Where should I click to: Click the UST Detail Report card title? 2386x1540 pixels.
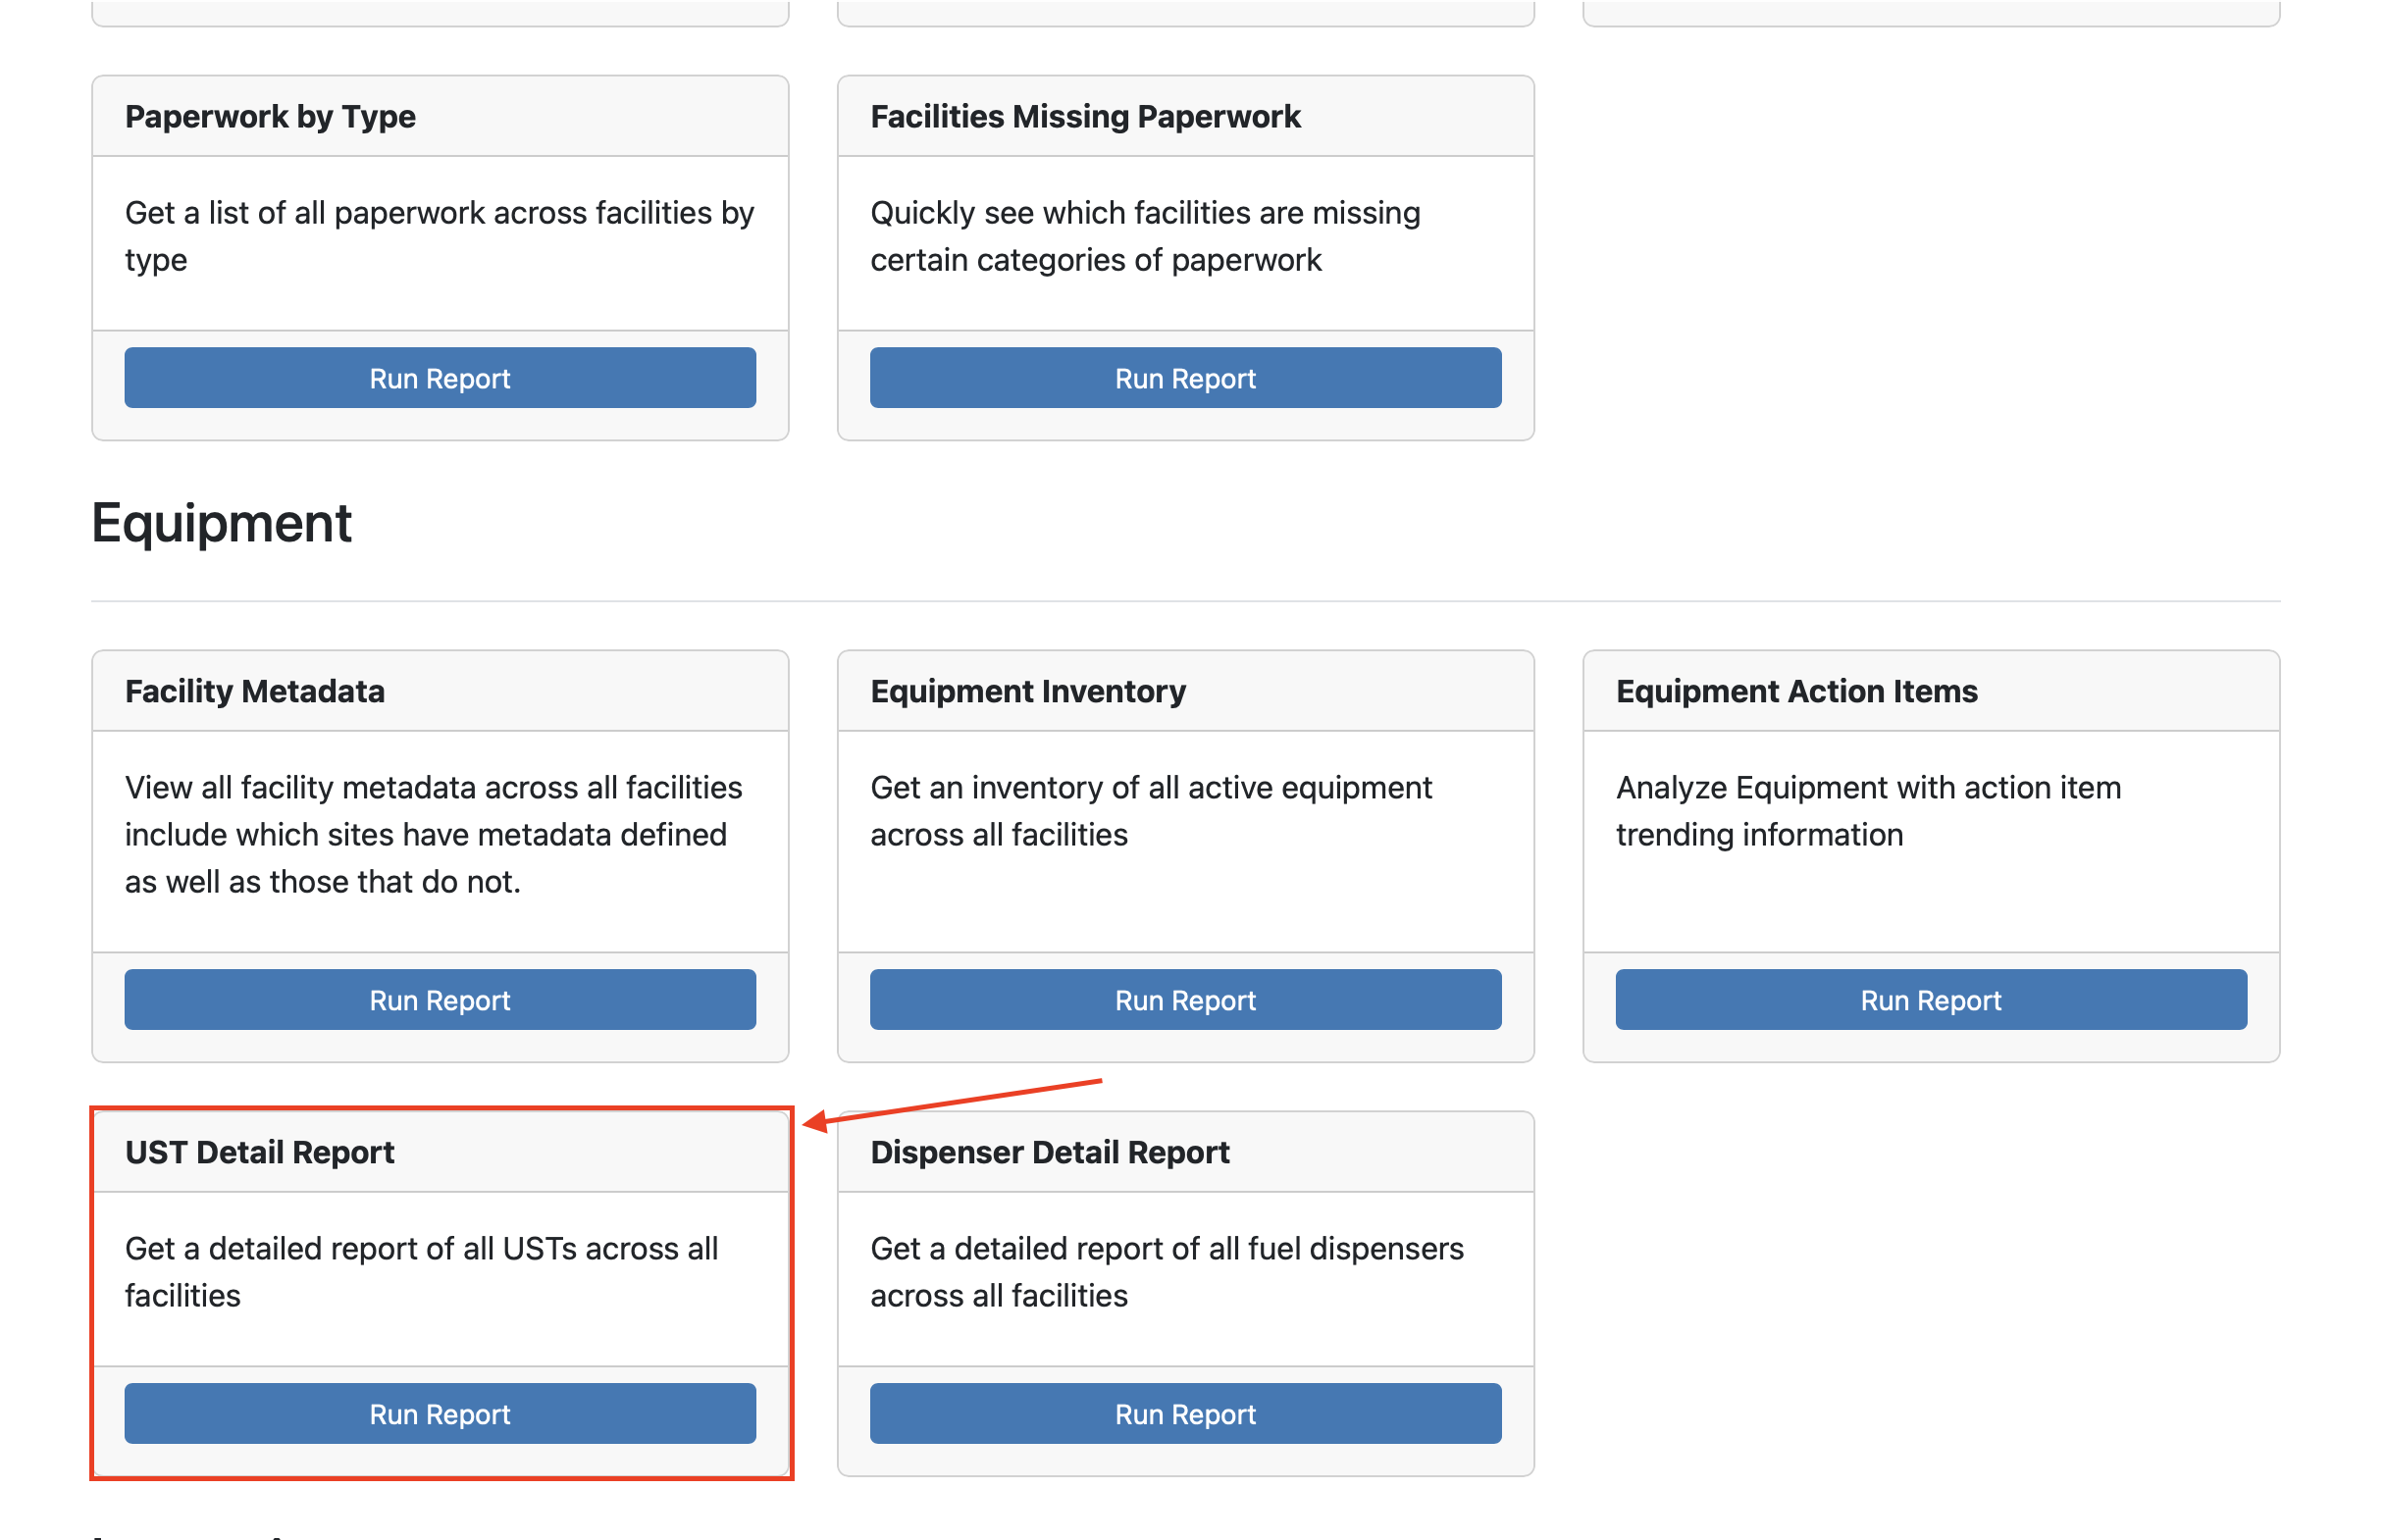click(260, 1153)
